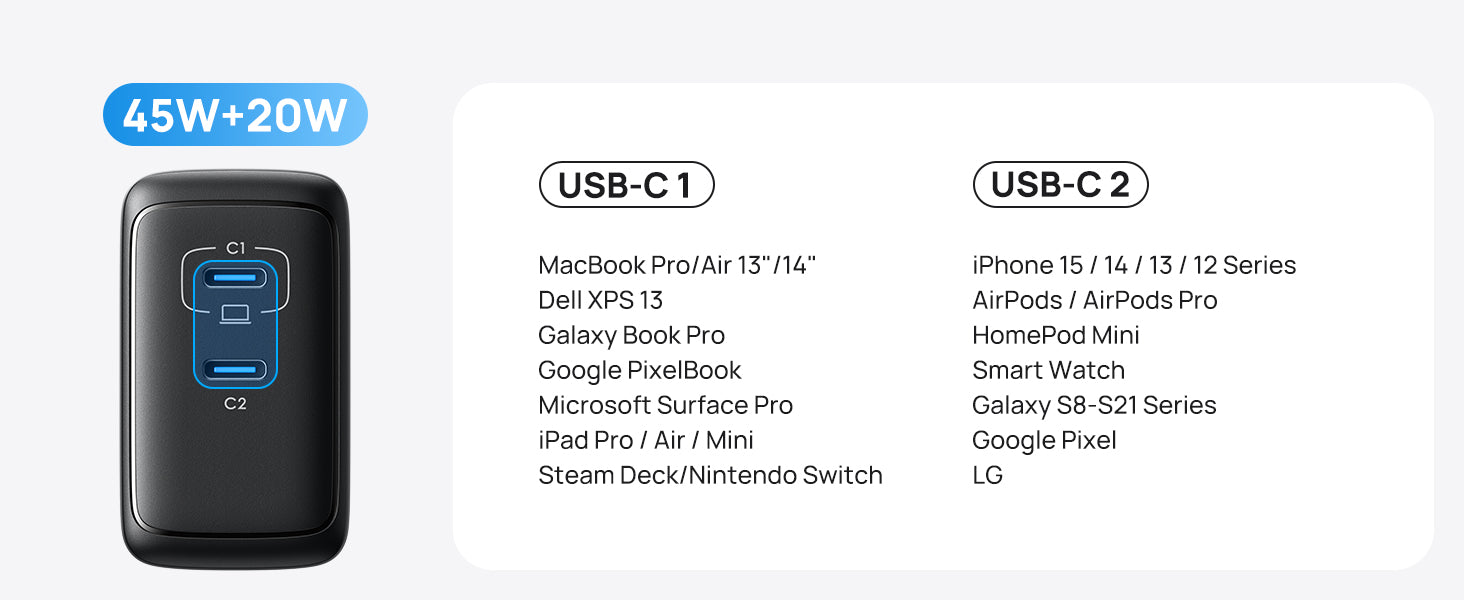Image resolution: width=1464 pixels, height=600 pixels.
Task: Click the C2 label on charger
Action: pos(235,404)
